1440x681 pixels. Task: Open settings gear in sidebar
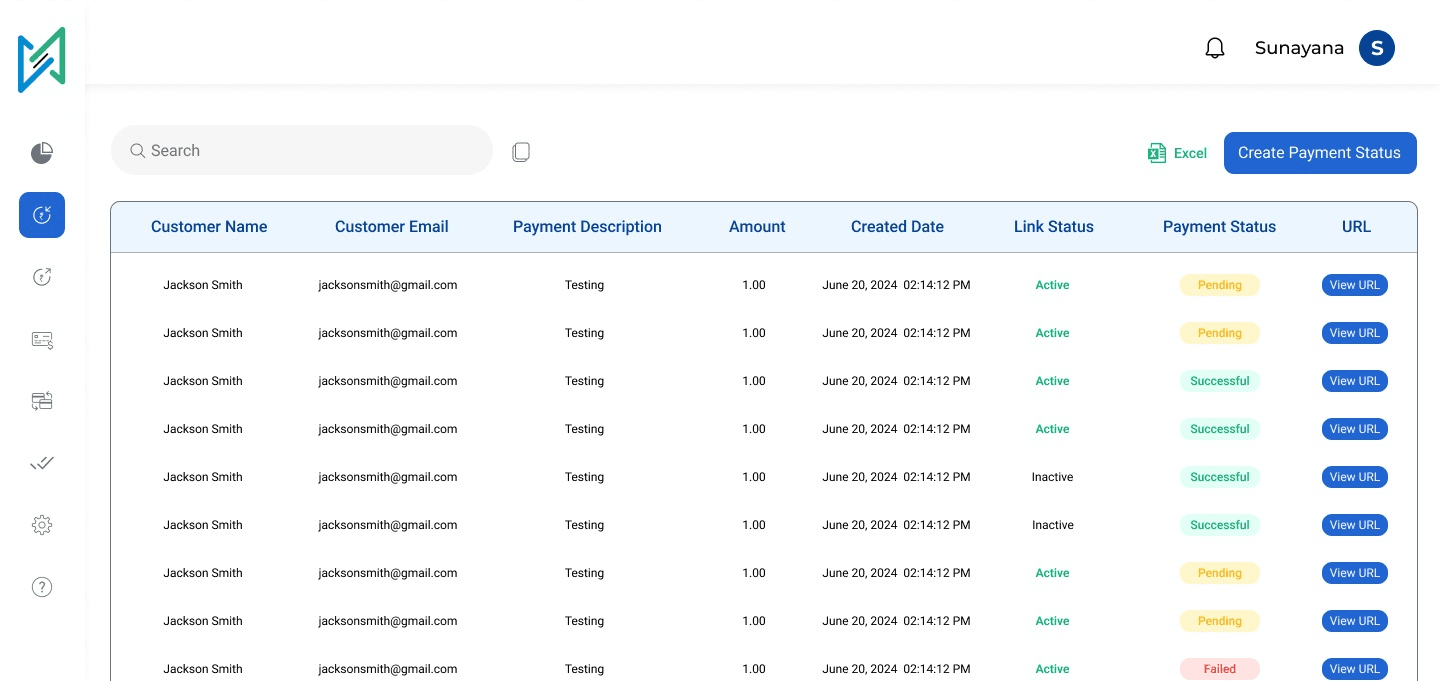click(x=42, y=525)
